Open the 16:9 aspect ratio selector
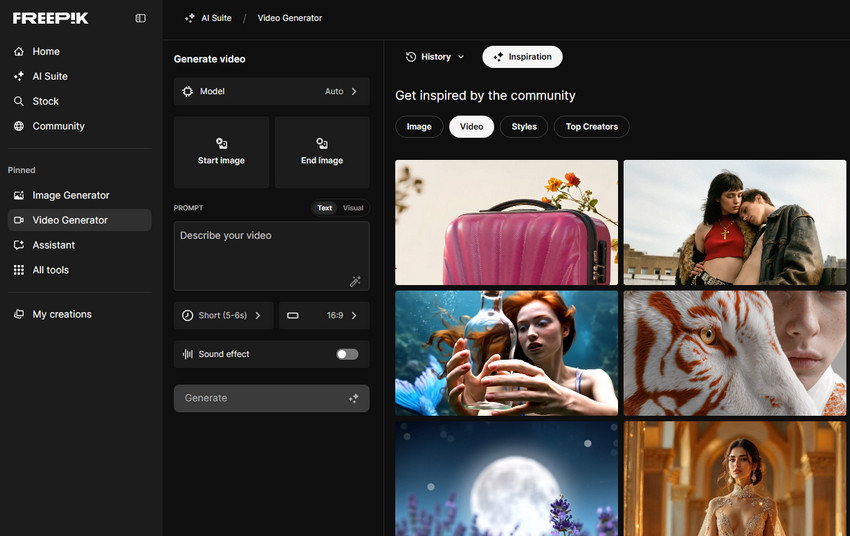 pos(323,315)
